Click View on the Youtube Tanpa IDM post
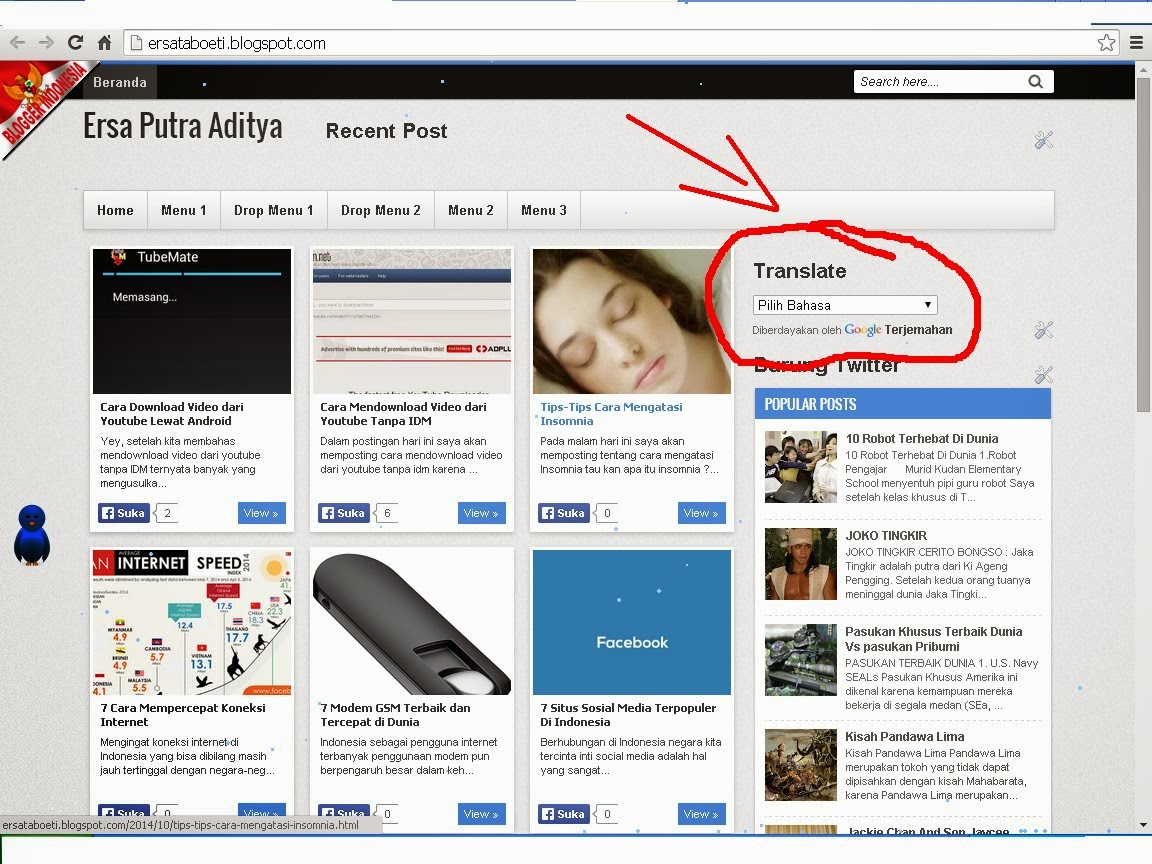This screenshot has width=1152, height=864. click(x=481, y=513)
